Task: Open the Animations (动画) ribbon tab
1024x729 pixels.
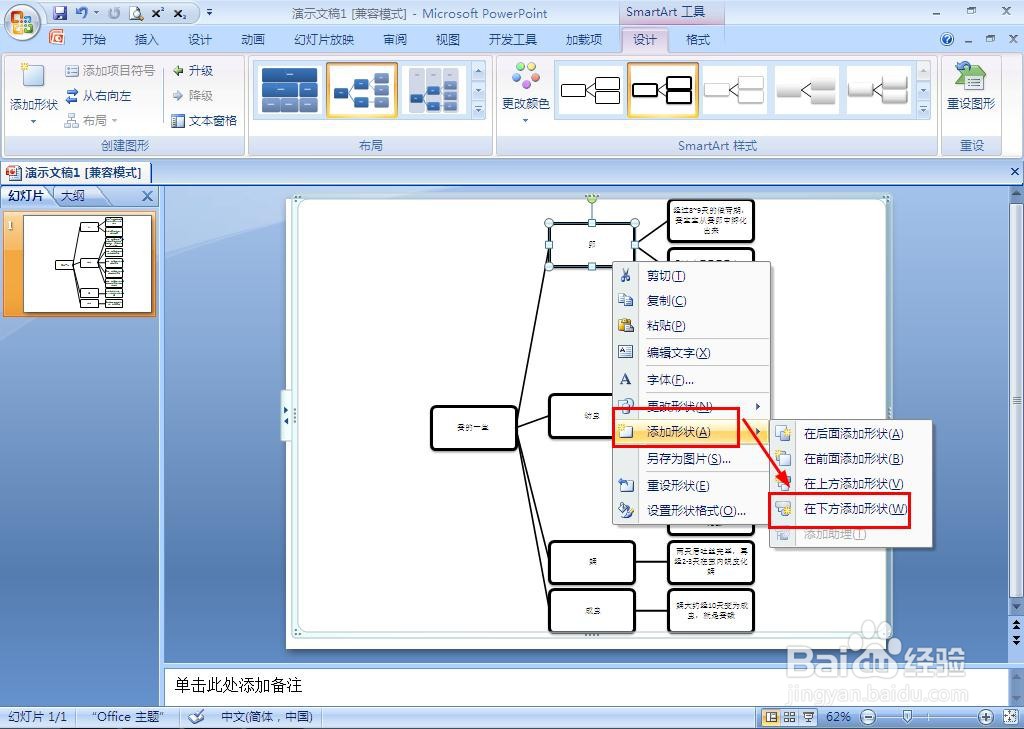Action: 253,40
